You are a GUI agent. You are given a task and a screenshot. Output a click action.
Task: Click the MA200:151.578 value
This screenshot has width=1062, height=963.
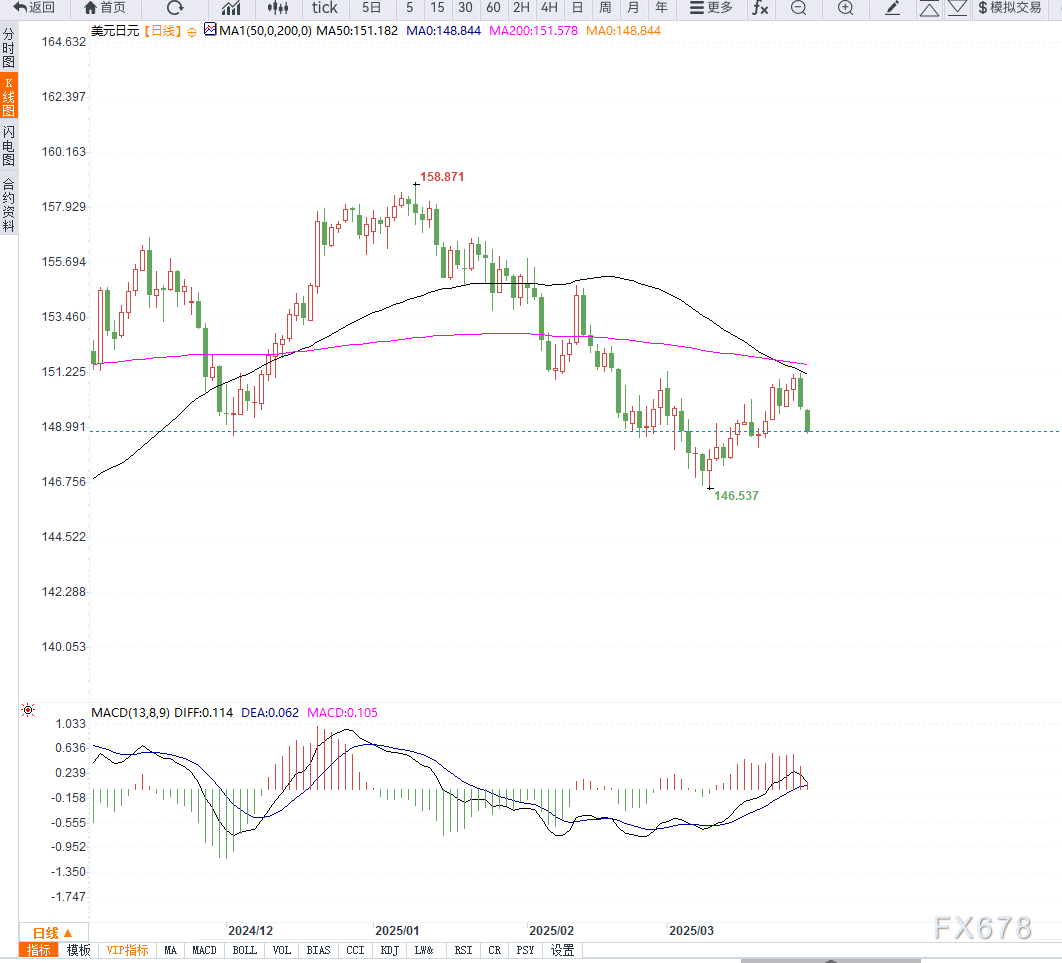coord(533,30)
